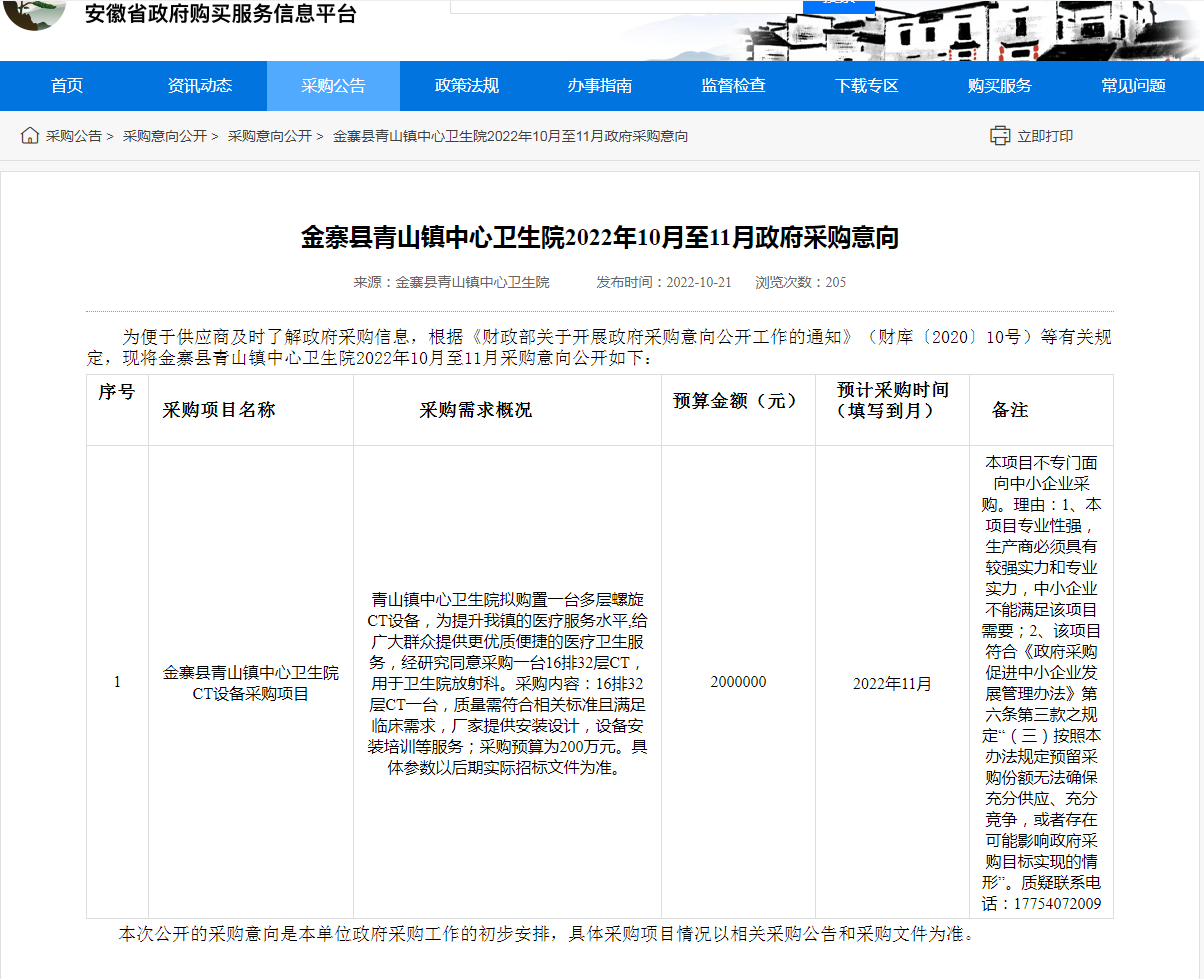
Task: Select the 采购公告 tab
Action: [x=333, y=86]
